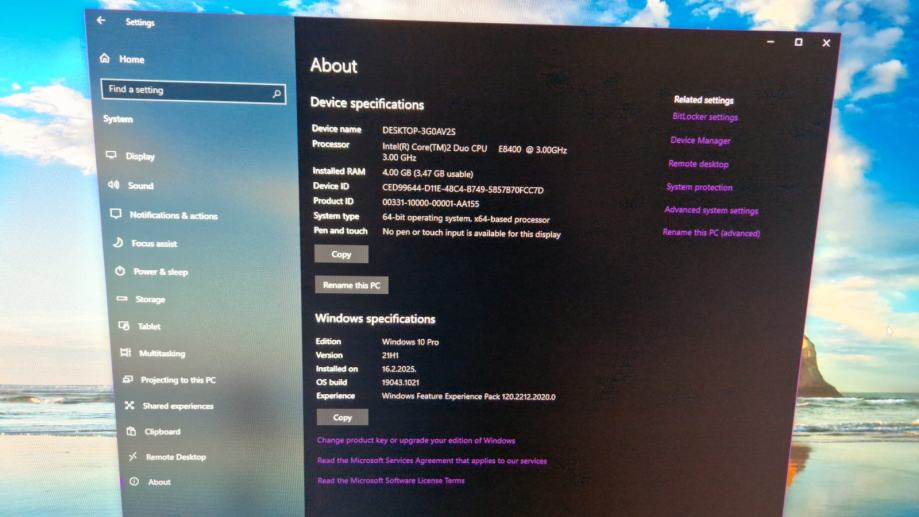The image size is (919, 517).
Task: Click device name DESKTOP-3G0AV2S
Action: [418, 131]
